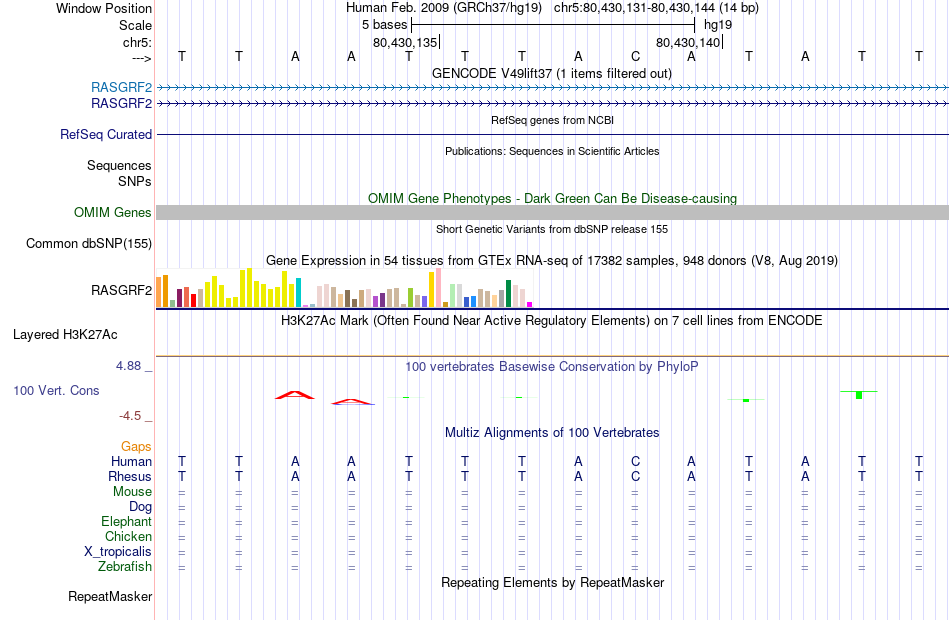This screenshot has height=620, width=950.
Task: Open the OMIM Genes track label
Action: (x=112, y=212)
